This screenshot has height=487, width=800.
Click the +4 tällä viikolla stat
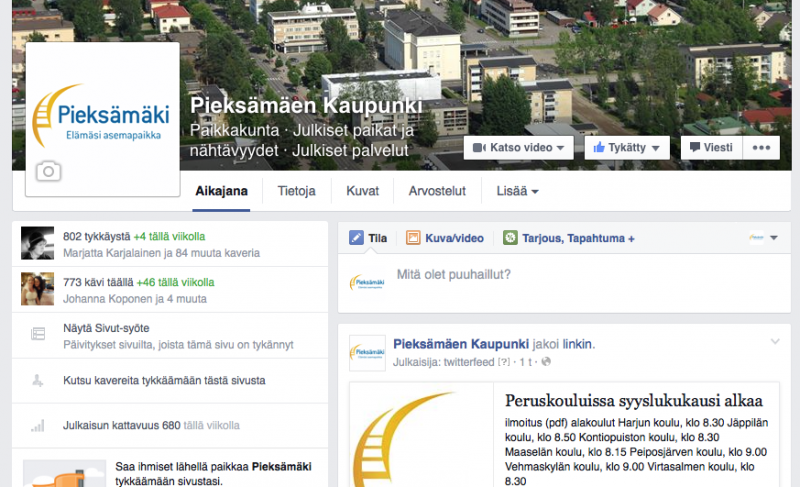[x=169, y=237]
